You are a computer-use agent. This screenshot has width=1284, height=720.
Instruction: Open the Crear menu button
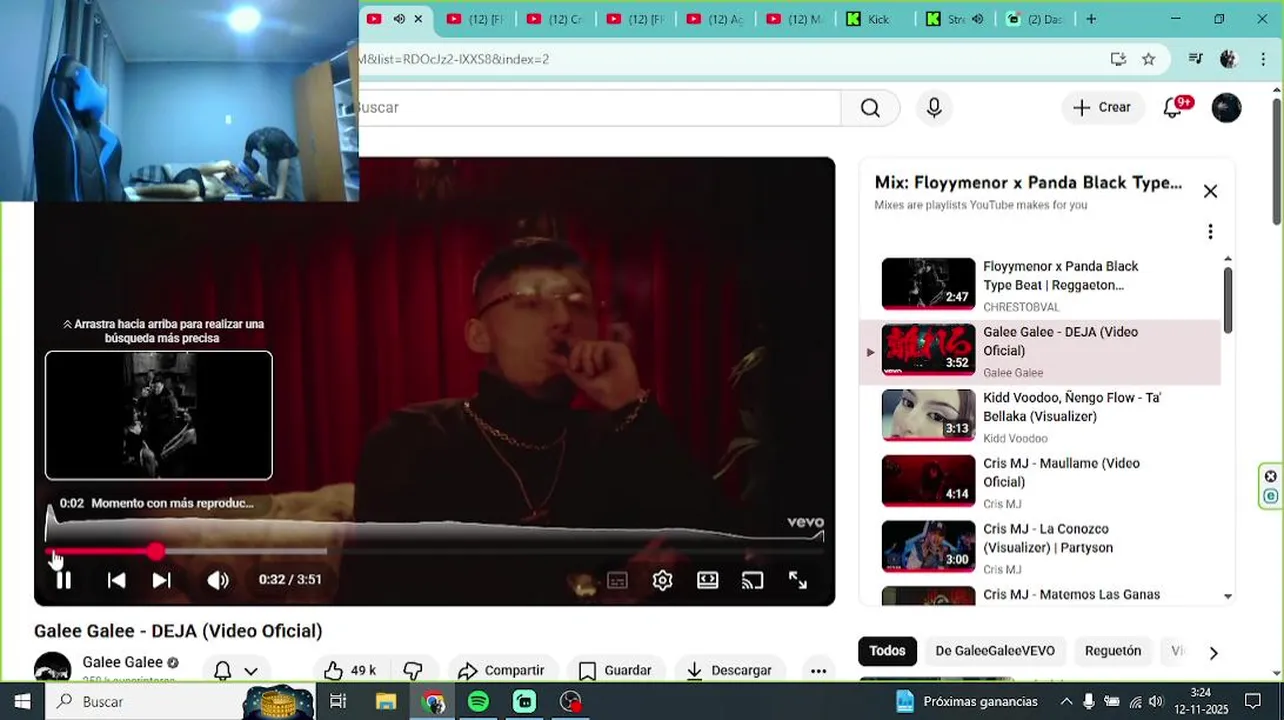(1102, 108)
